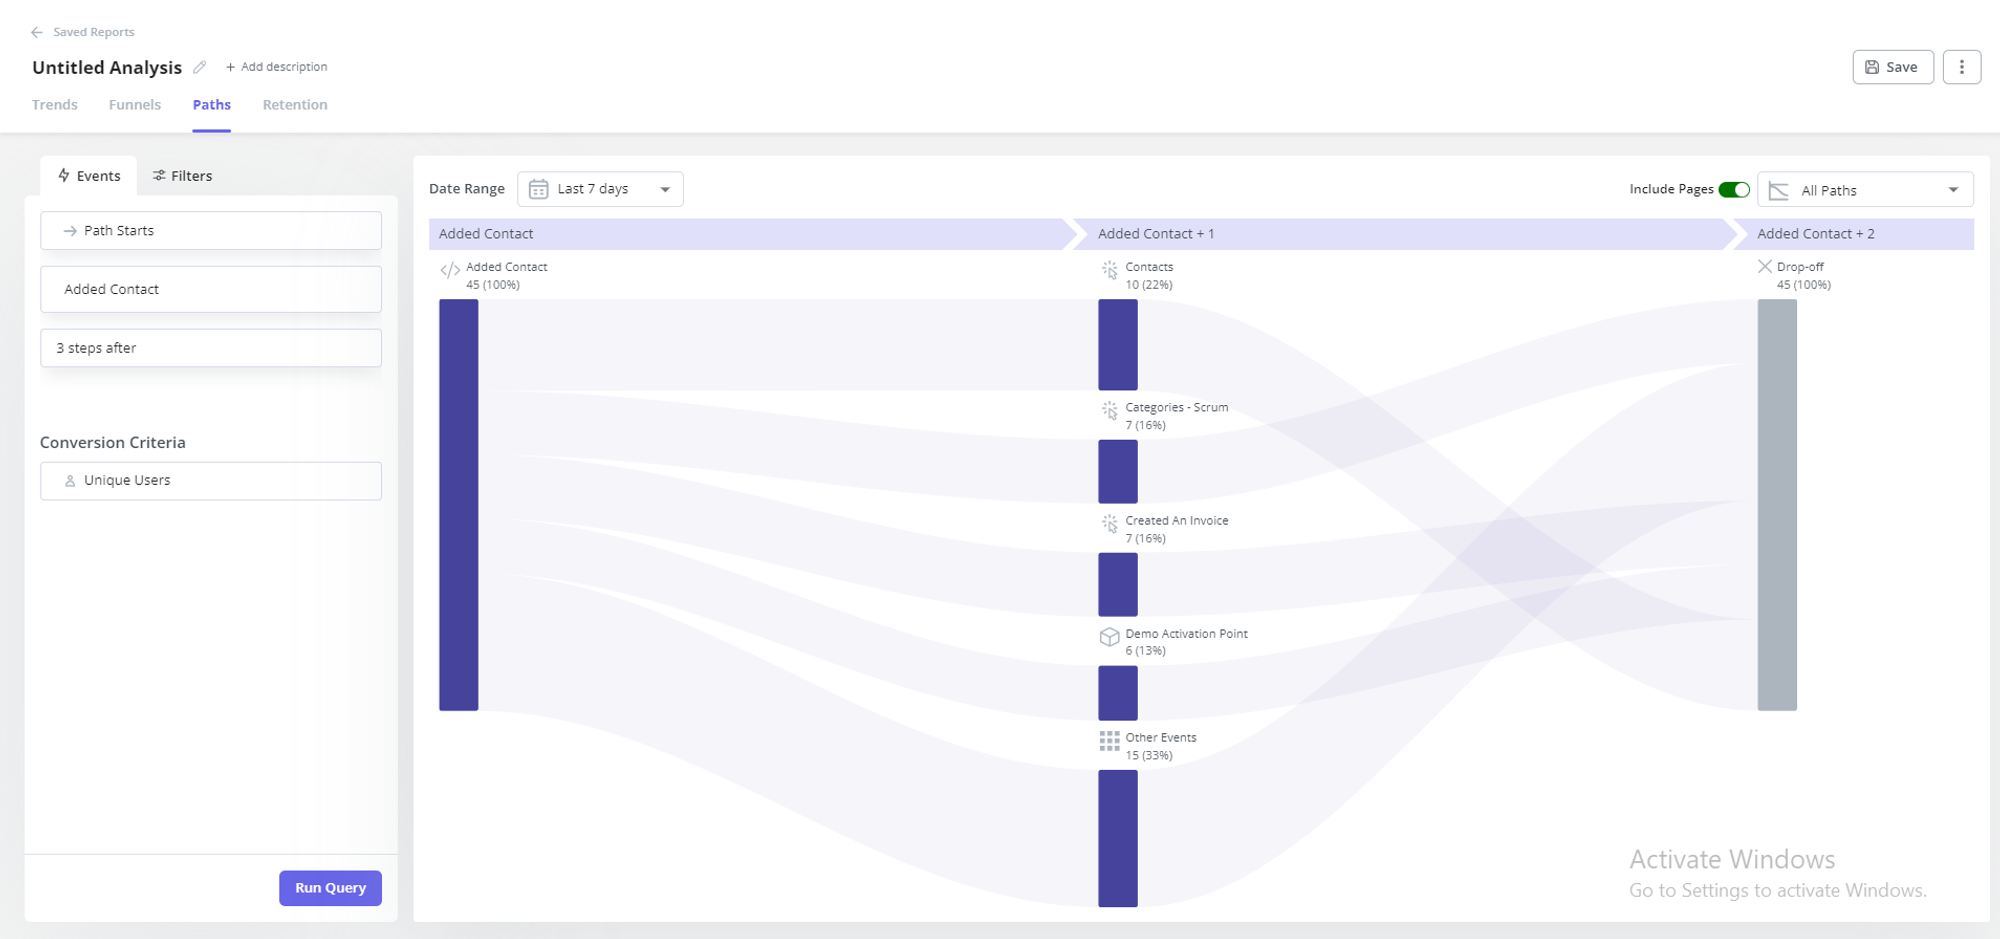Click the event cursor icon beside Contacts
2000x939 pixels.
click(x=1110, y=269)
